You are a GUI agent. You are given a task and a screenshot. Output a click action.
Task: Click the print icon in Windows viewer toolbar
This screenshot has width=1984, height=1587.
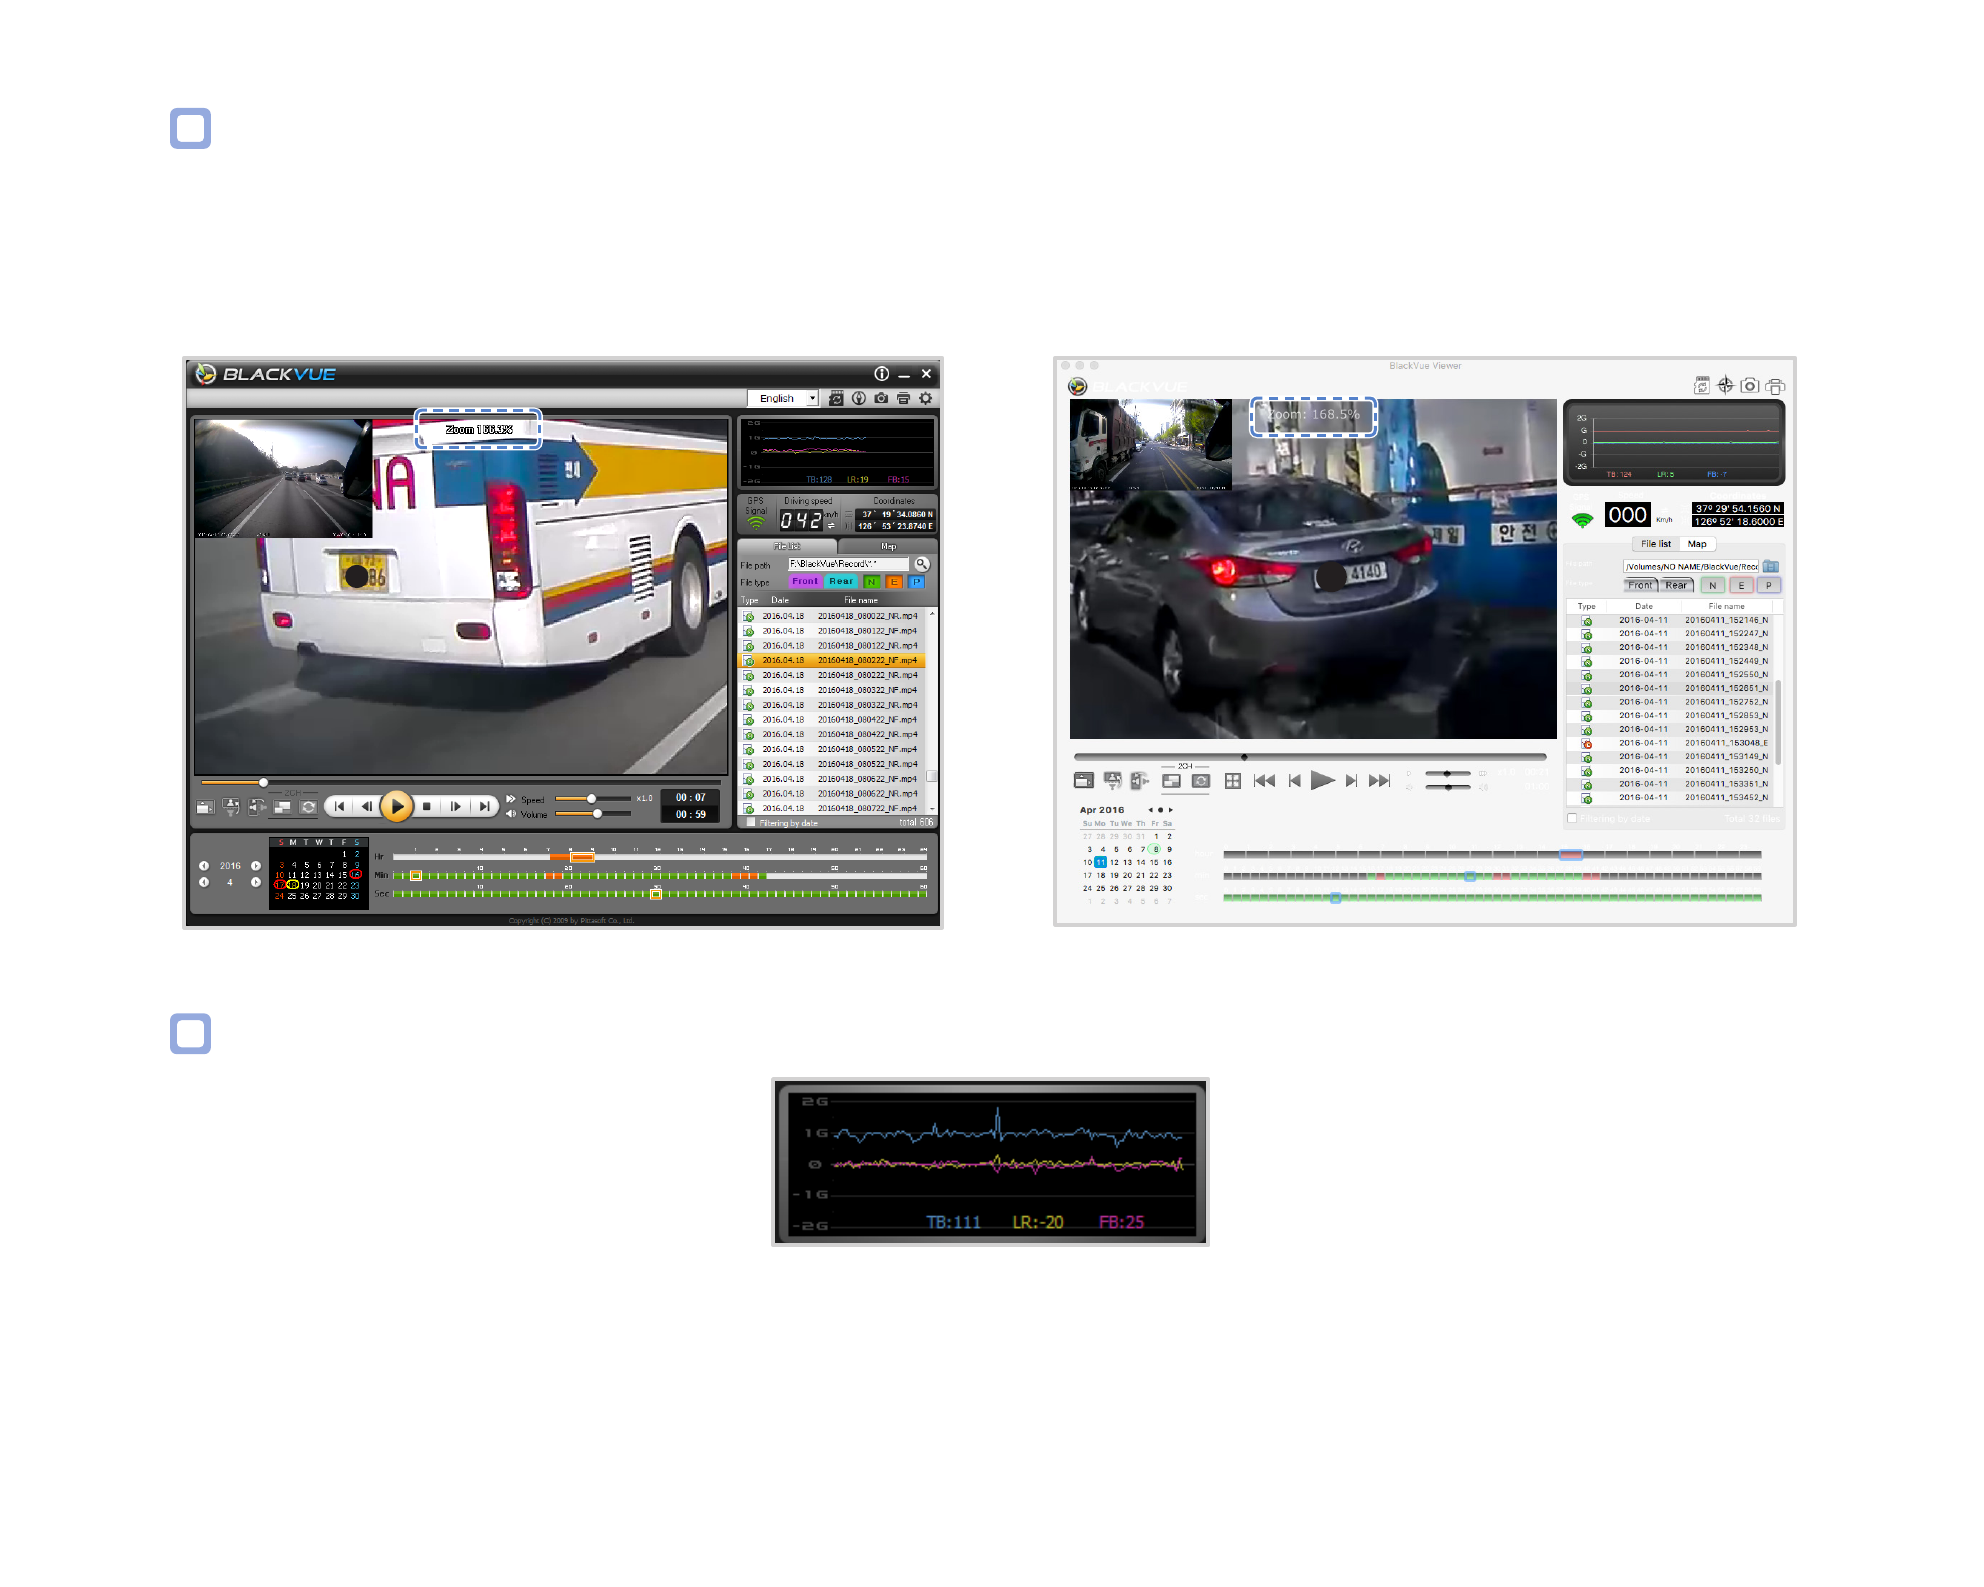click(x=903, y=398)
